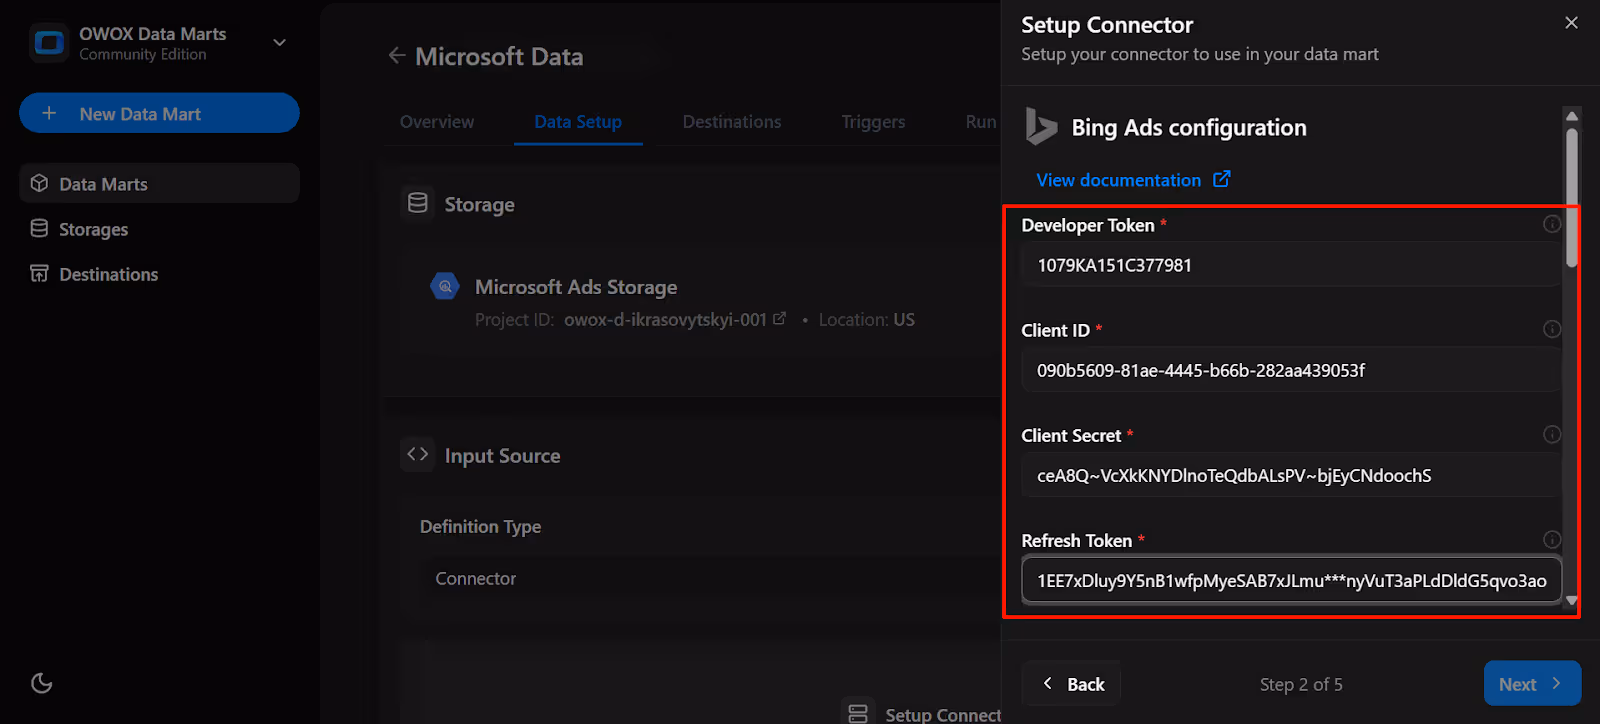The image size is (1600, 724).
Task: Click the plus icon in New Data Mart
Action: click(x=49, y=113)
